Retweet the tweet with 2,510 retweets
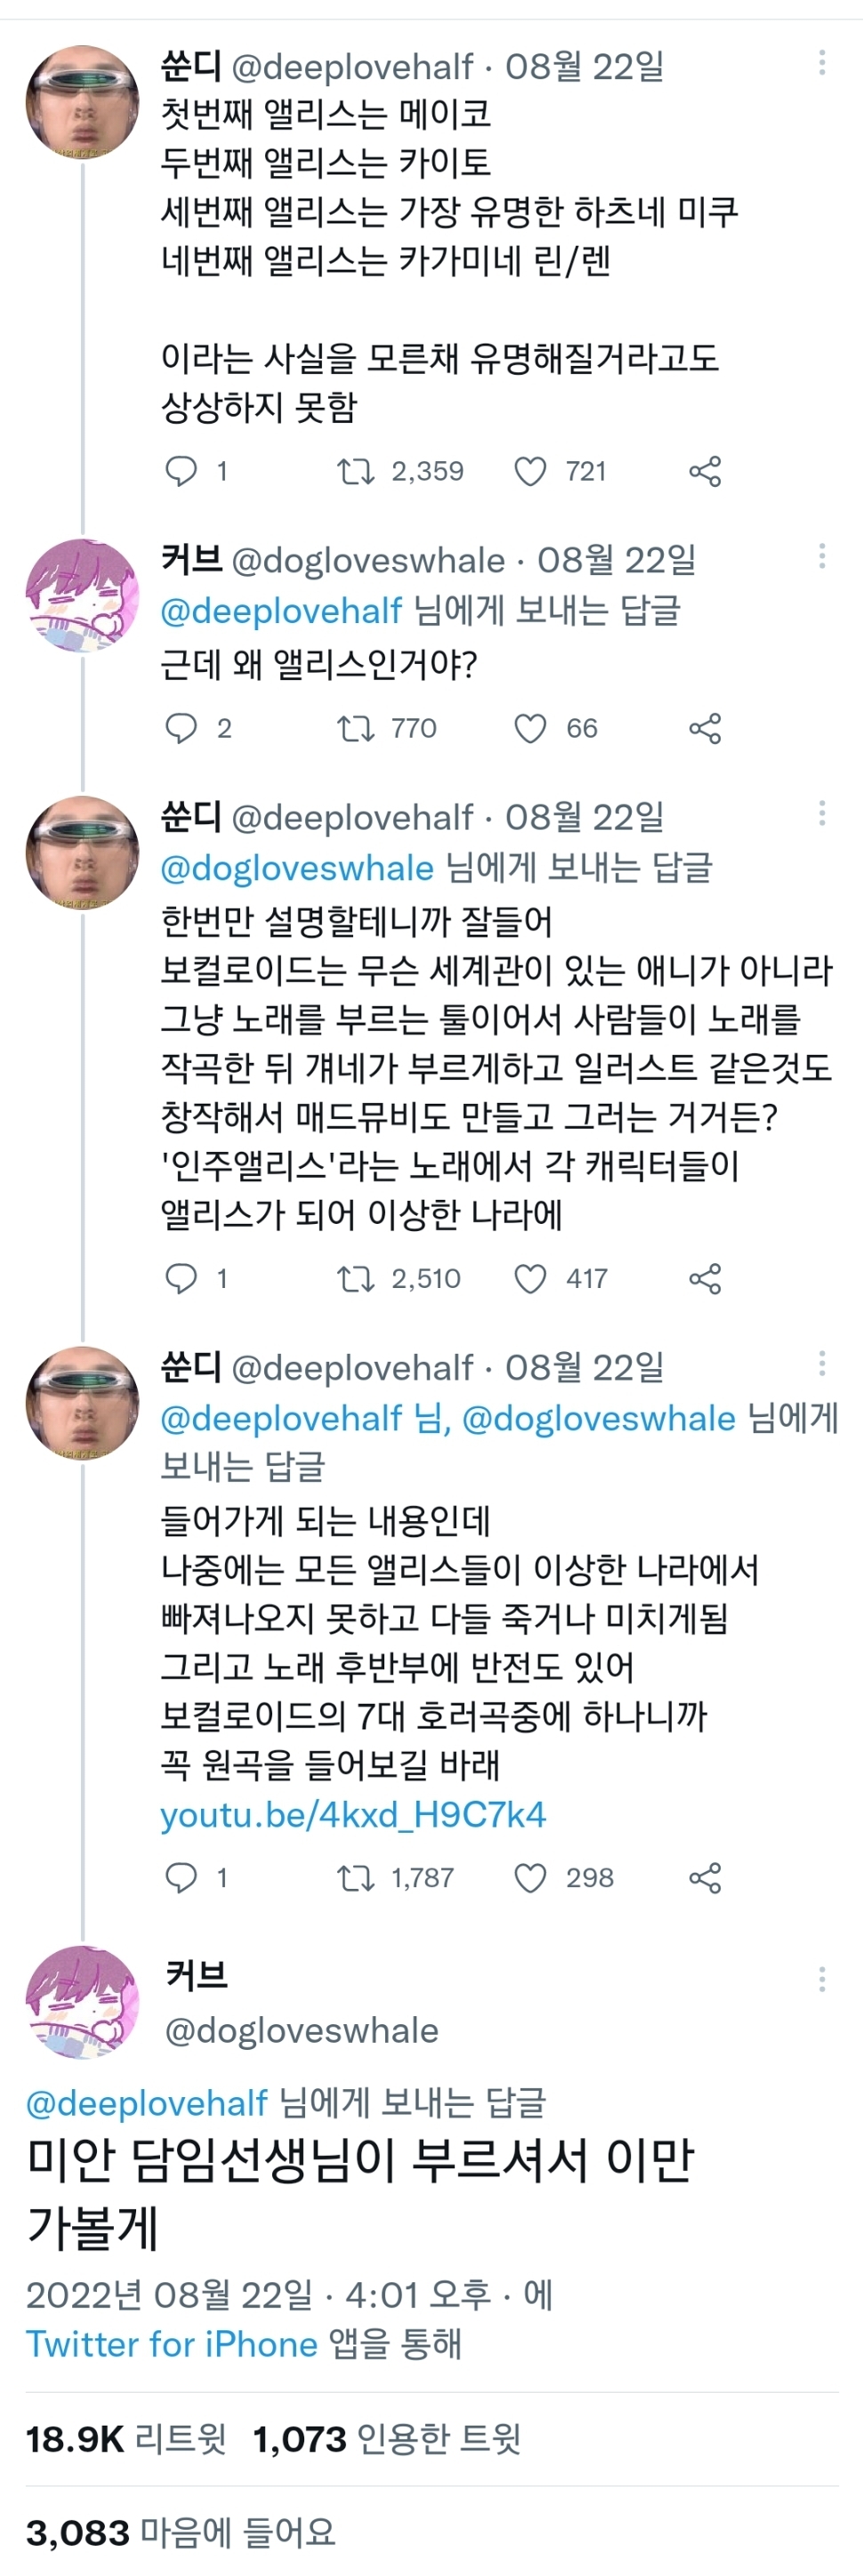Screen dimensions: 863x2576 point(355,1278)
